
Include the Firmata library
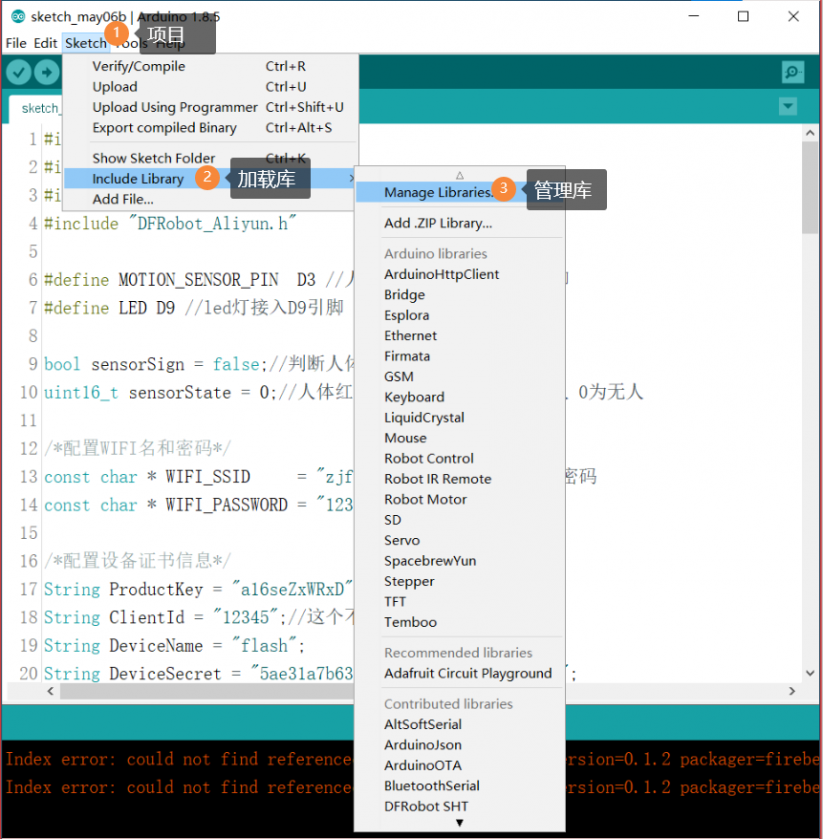460,356
